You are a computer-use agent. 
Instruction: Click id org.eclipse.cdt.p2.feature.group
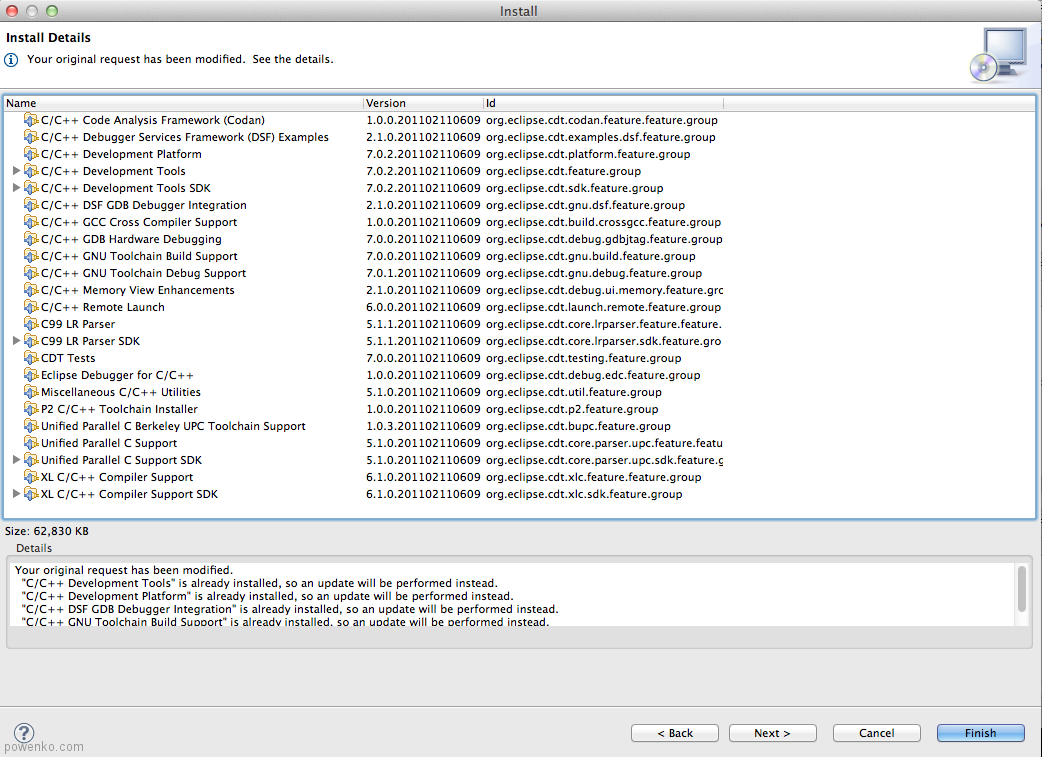[572, 409]
